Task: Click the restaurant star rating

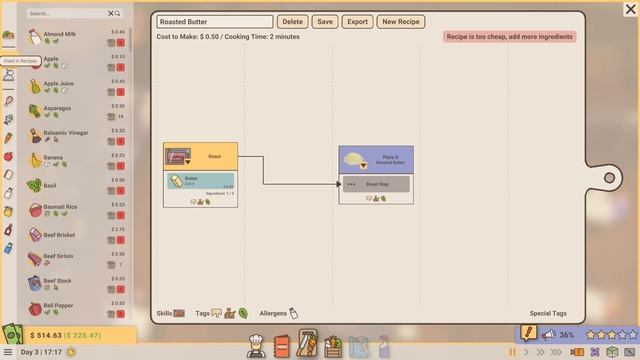Action: pyautogui.click(x=611, y=335)
